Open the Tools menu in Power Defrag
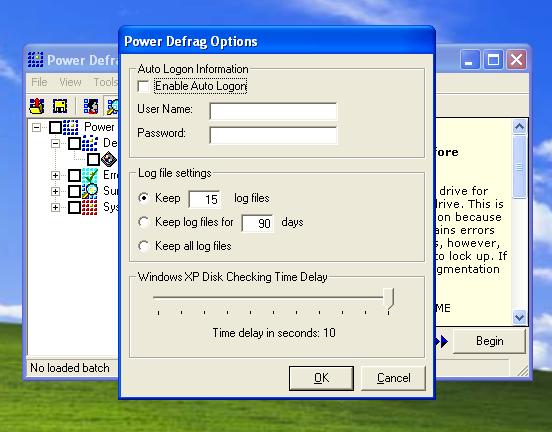552x432 pixels. coord(105,82)
